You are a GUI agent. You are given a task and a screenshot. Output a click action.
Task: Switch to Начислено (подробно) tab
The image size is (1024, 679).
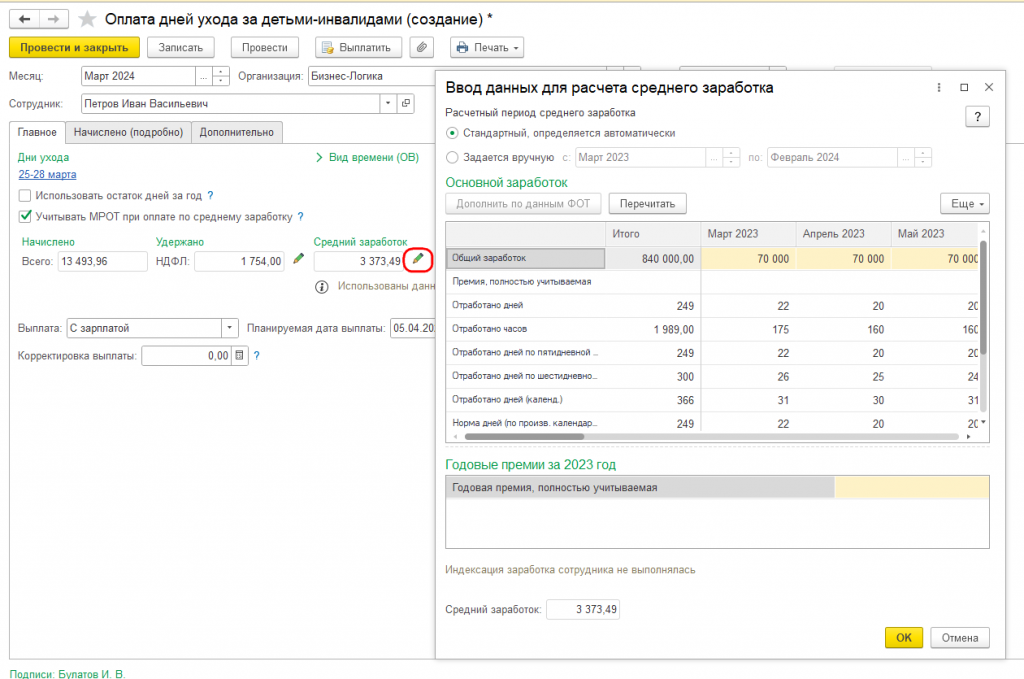click(x=128, y=132)
